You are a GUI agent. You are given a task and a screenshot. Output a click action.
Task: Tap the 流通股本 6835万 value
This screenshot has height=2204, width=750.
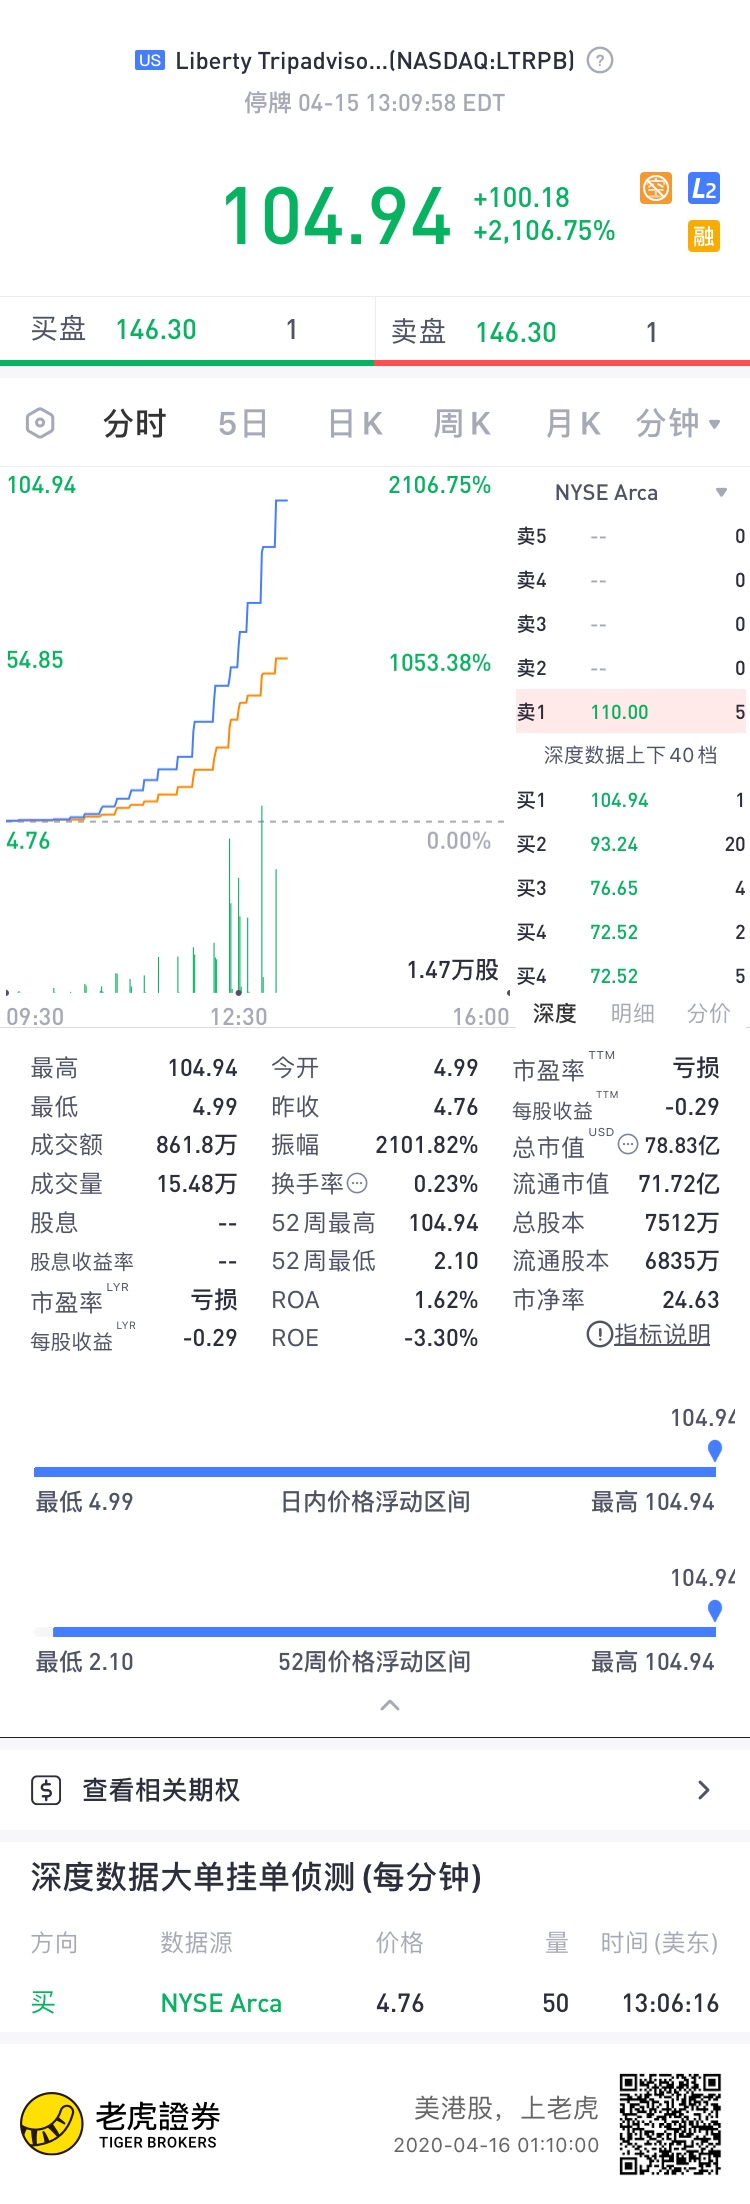tap(682, 1261)
